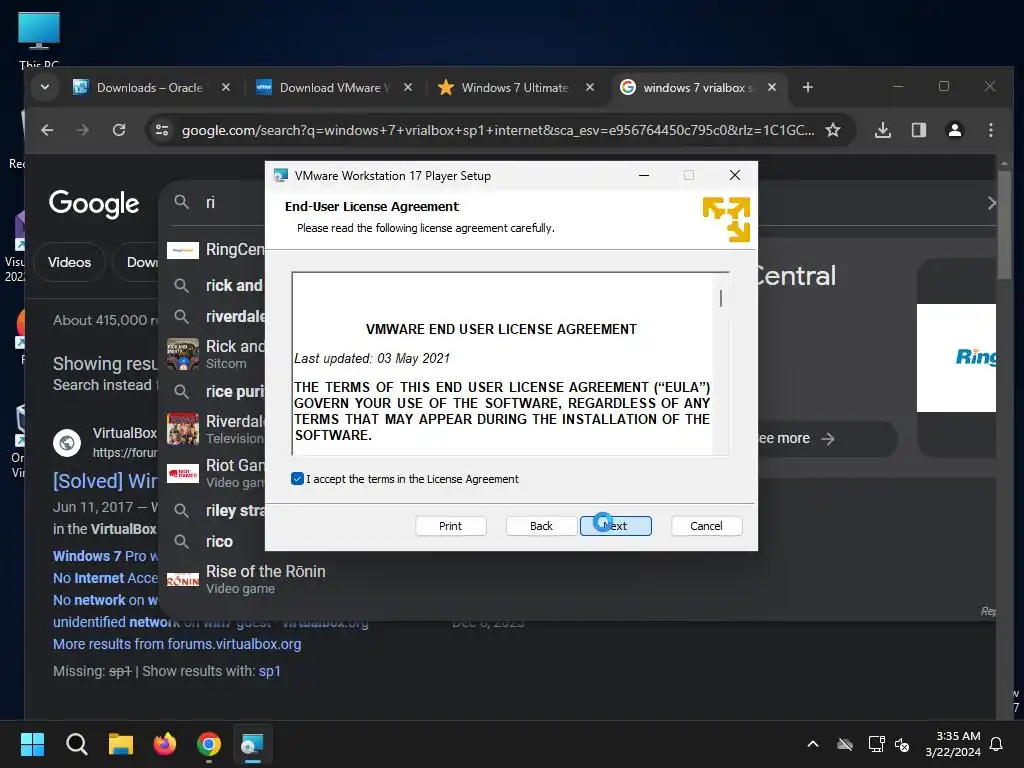Click the Google logo
The height and width of the screenshot is (768, 1024).
tap(94, 203)
